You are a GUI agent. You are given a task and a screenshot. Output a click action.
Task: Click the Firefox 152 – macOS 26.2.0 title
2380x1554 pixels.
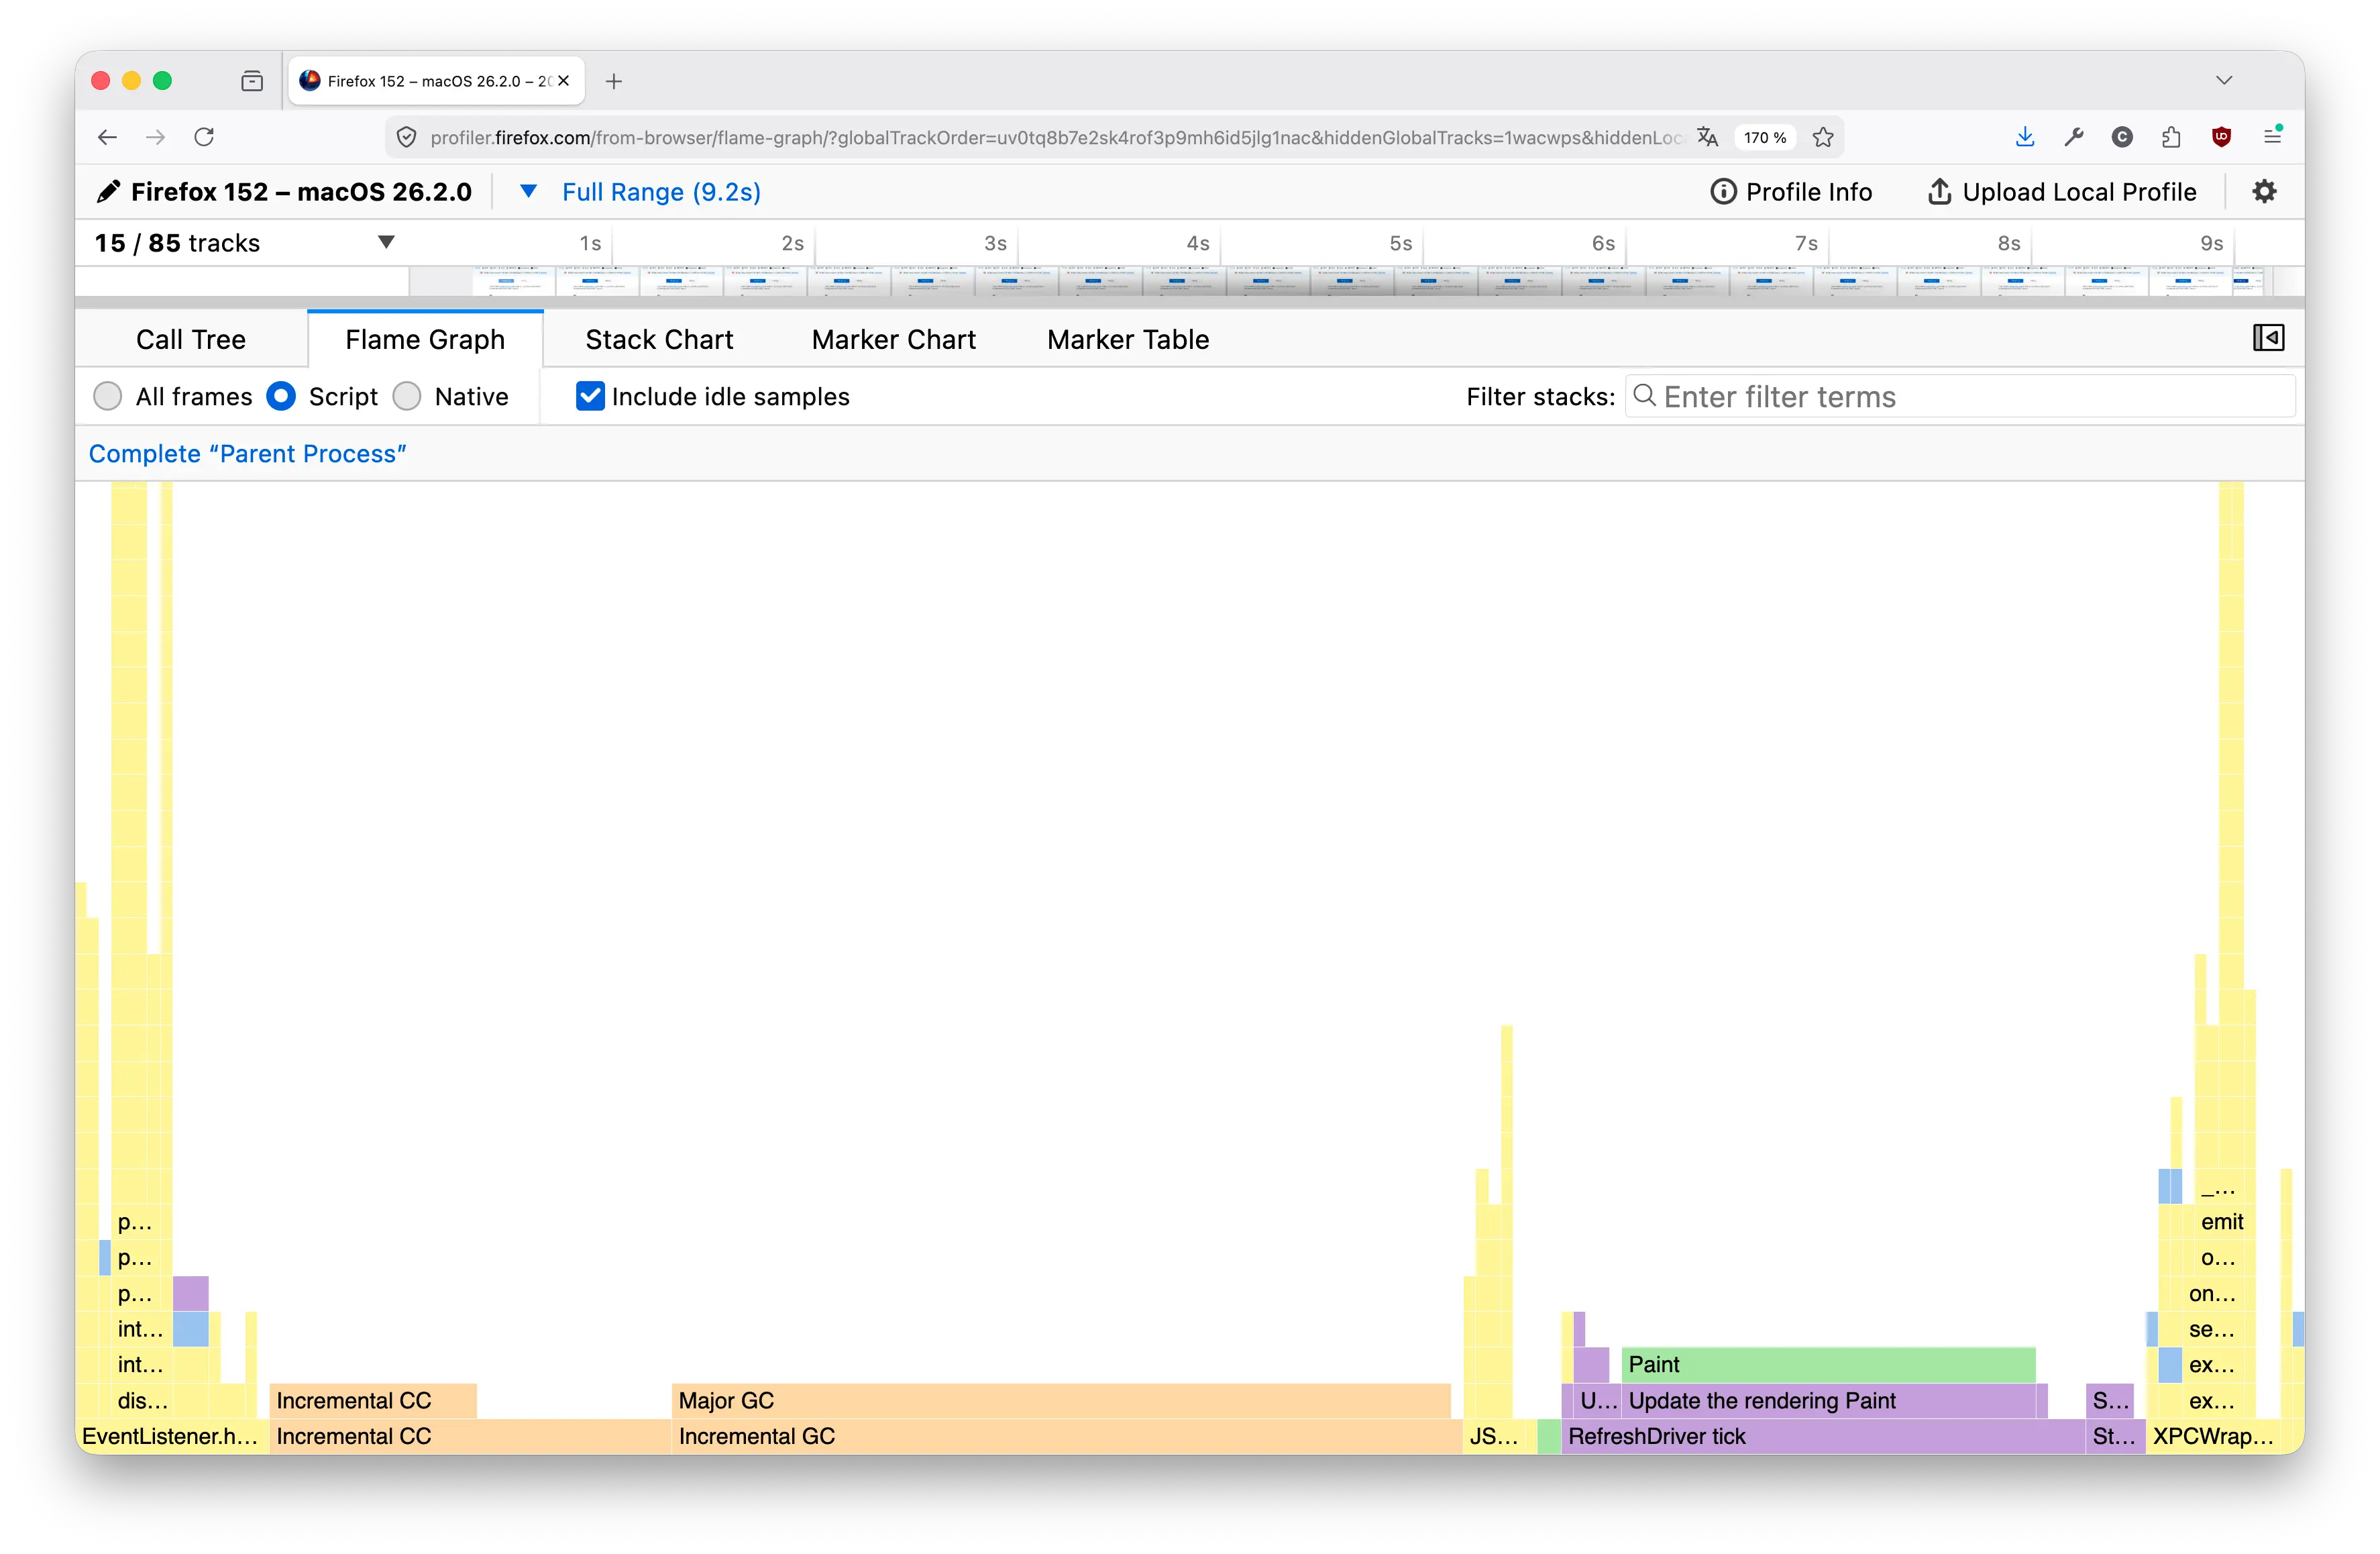click(301, 192)
